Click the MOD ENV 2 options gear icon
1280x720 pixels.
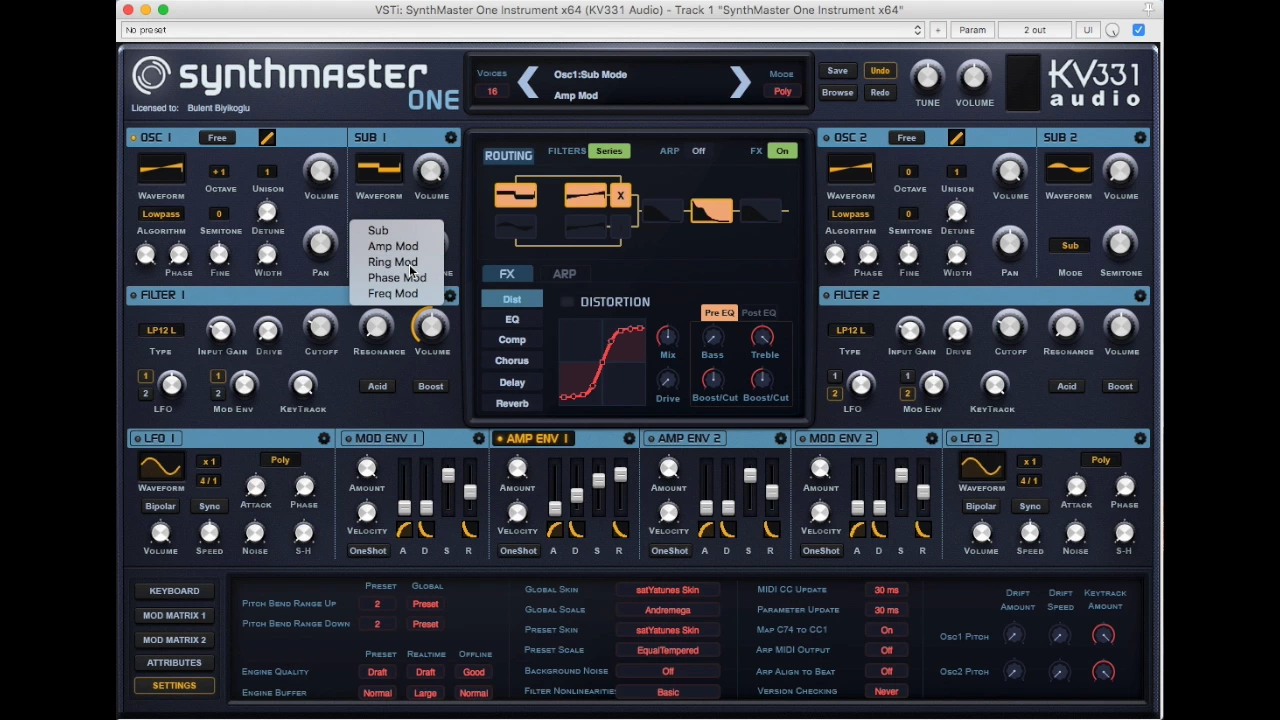(x=932, y=438)
